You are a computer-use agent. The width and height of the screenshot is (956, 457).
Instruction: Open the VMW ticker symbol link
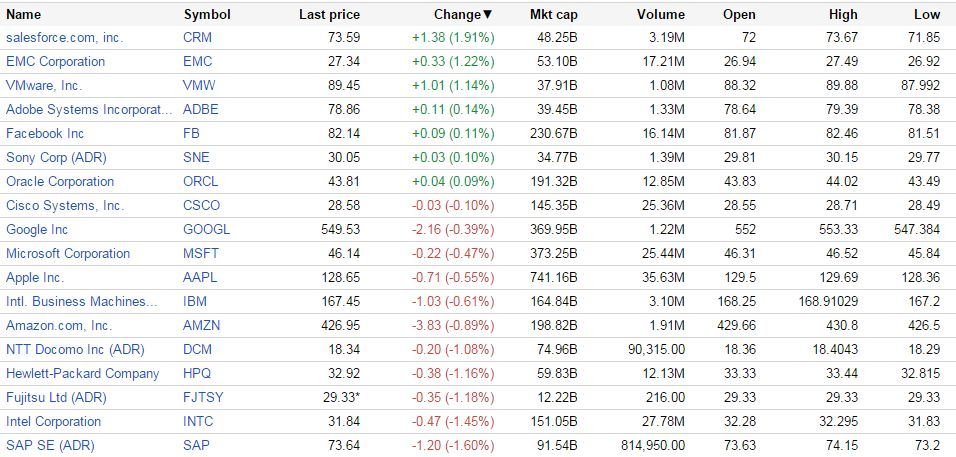tap(199, 85)
